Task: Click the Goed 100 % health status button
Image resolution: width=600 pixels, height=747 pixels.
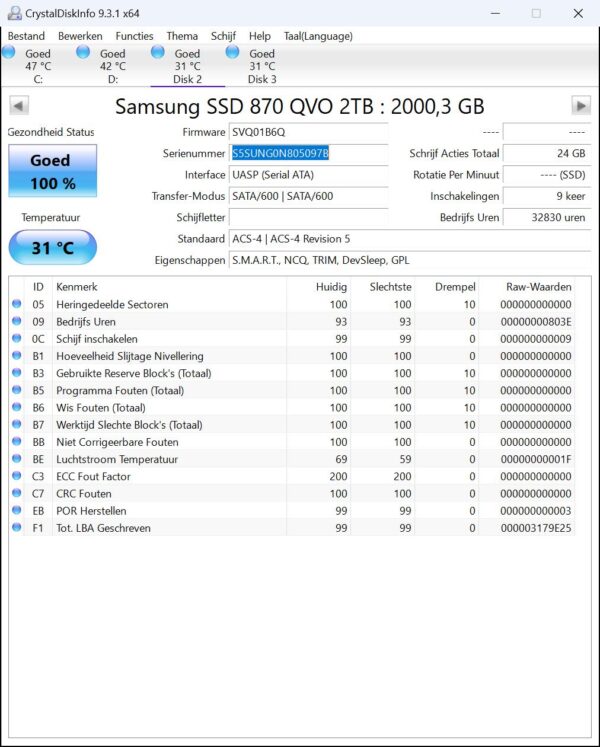Action: tap(52, 171)
